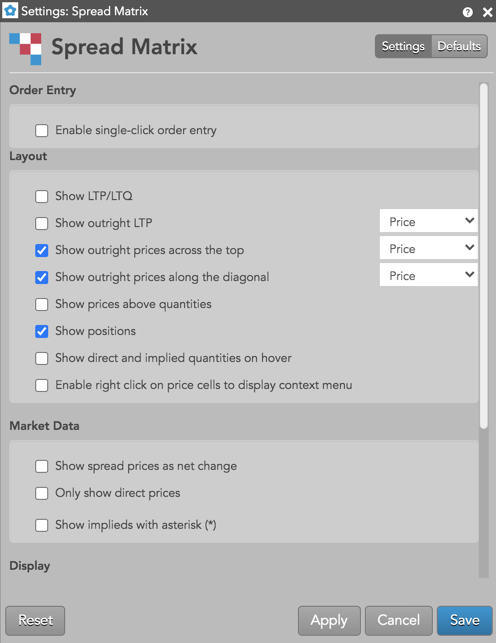
Task: Click the Spread Matrix logo icon
Action: 25,49
